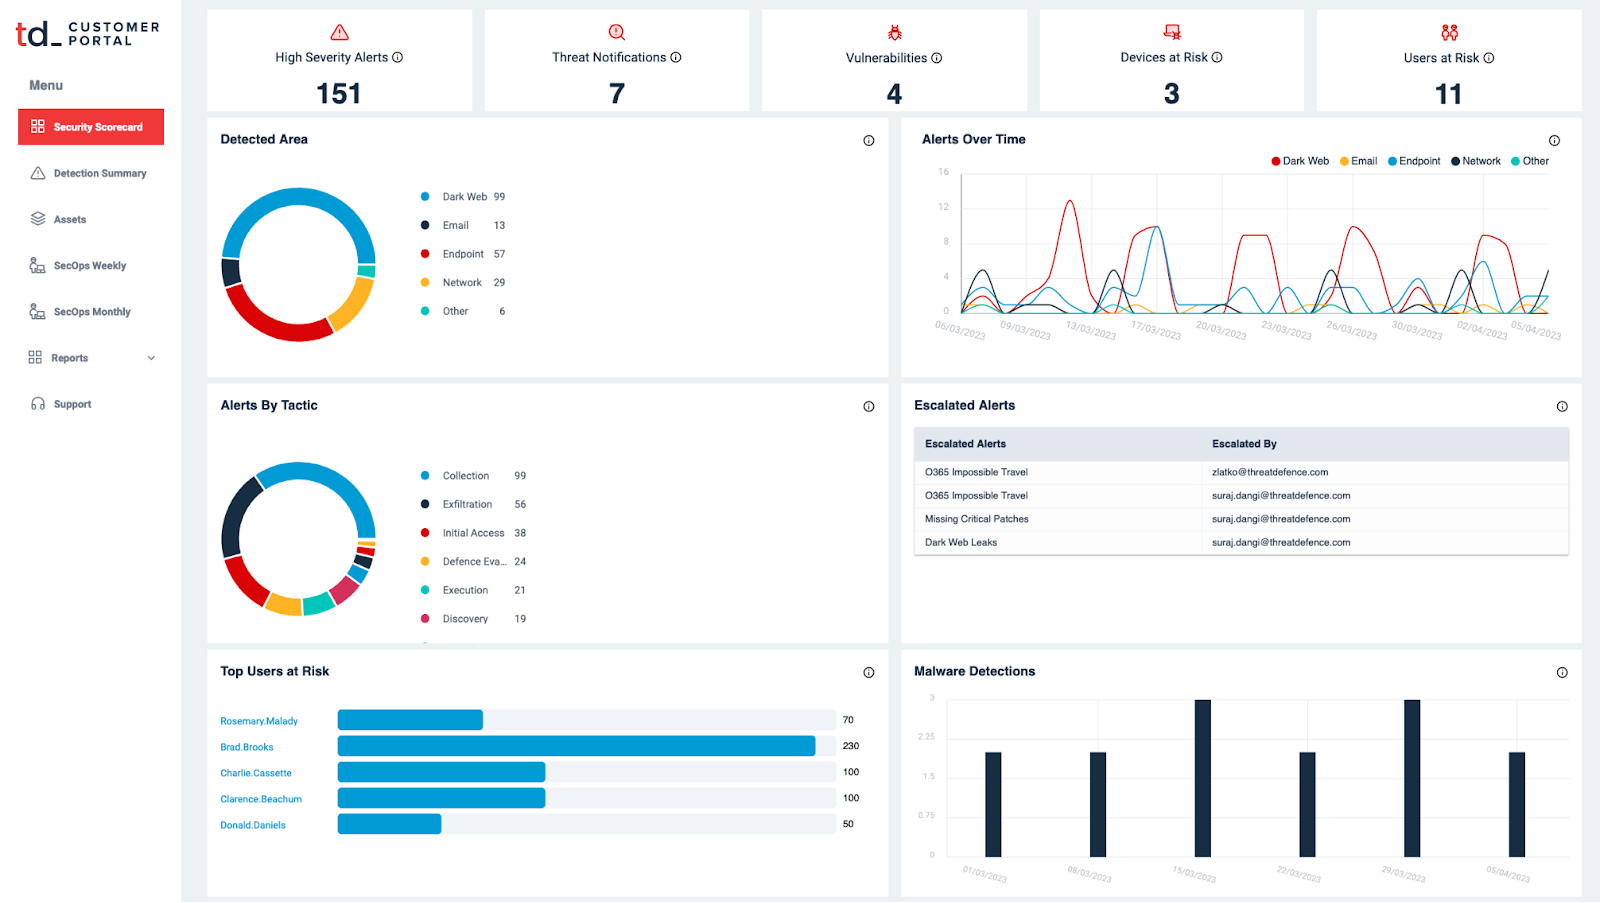Image resolution: width=1600 pixels, height=903 pixels.
Task: Click the Execution legend entry
Action: pos(473,590)
